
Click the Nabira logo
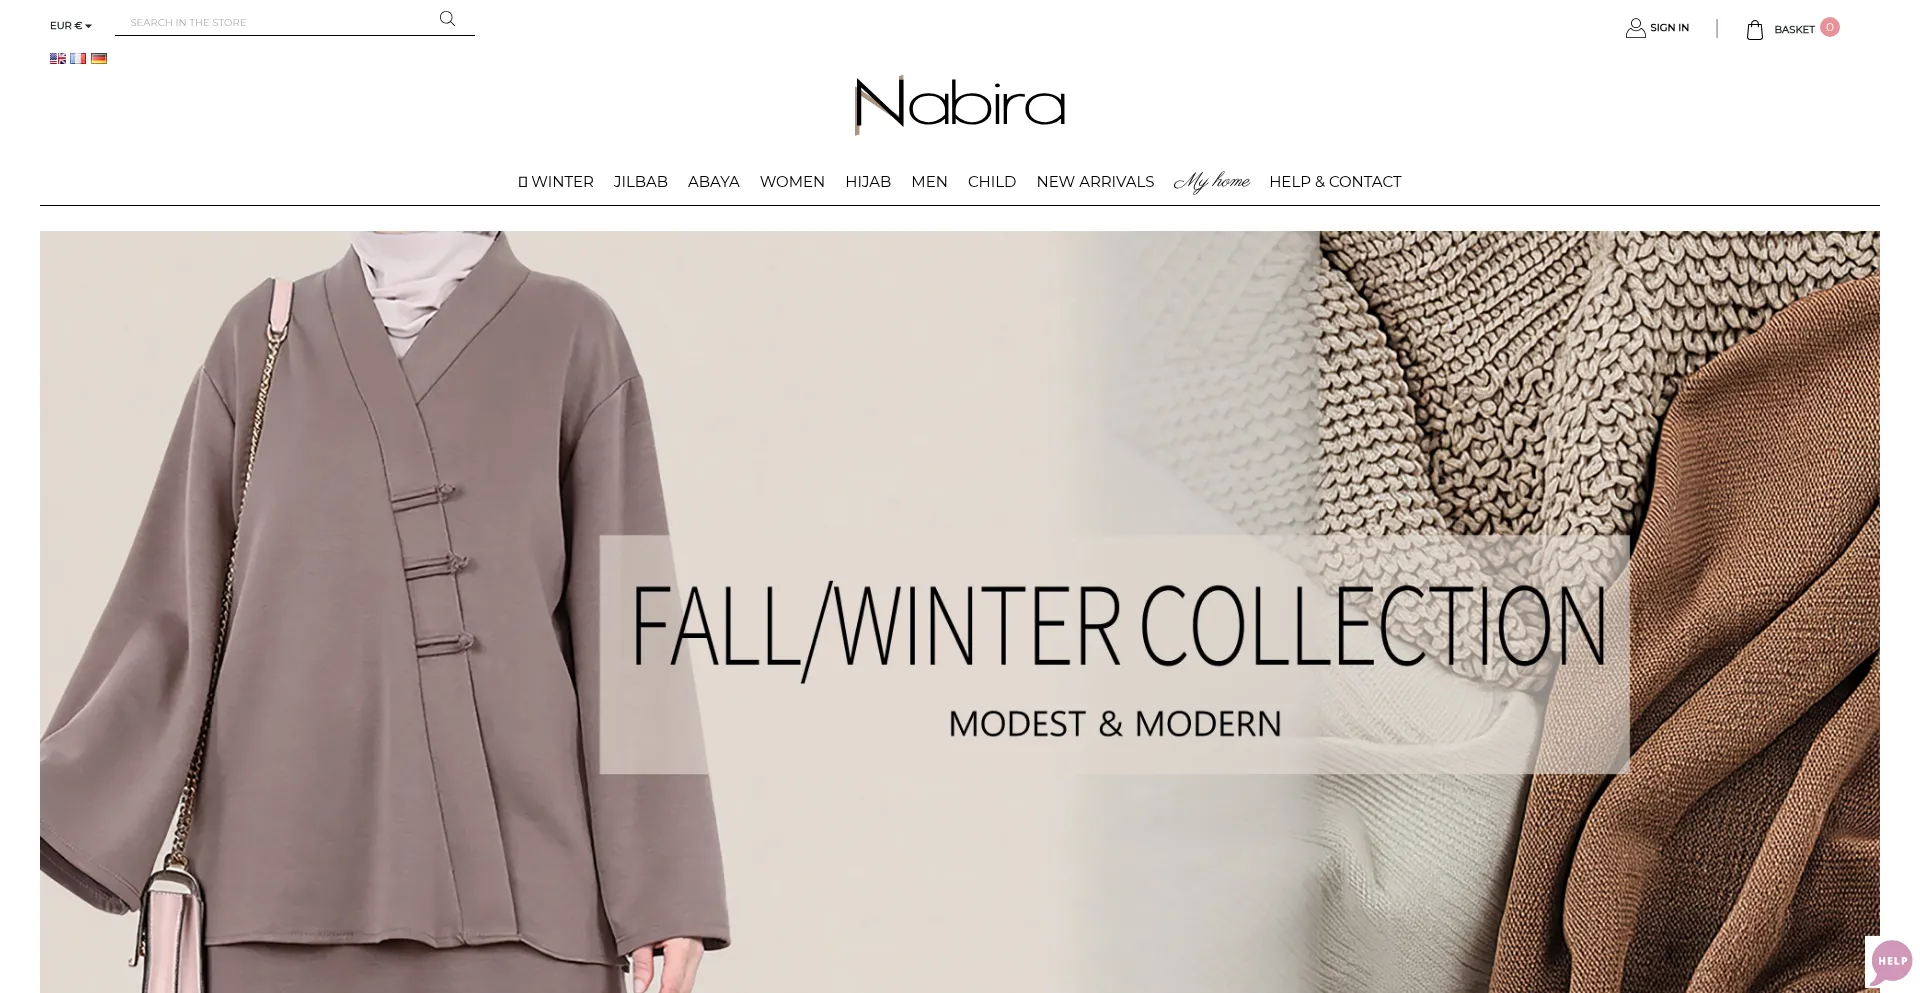pyautogui.click(x=960, y=104)
